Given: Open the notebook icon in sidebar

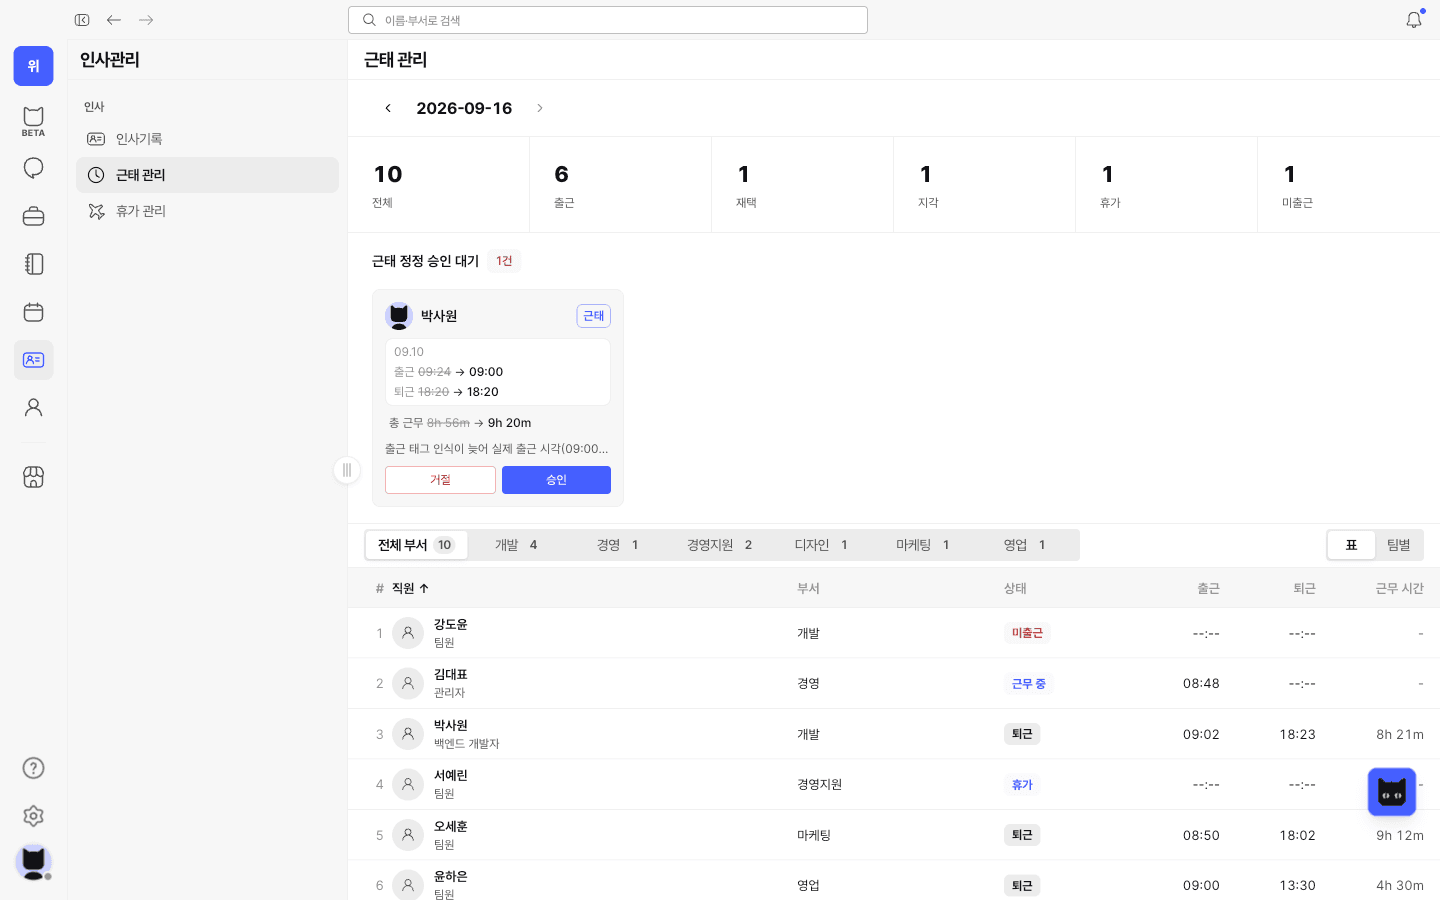Looking at the screenshot, I should click(x=33, y=264).
